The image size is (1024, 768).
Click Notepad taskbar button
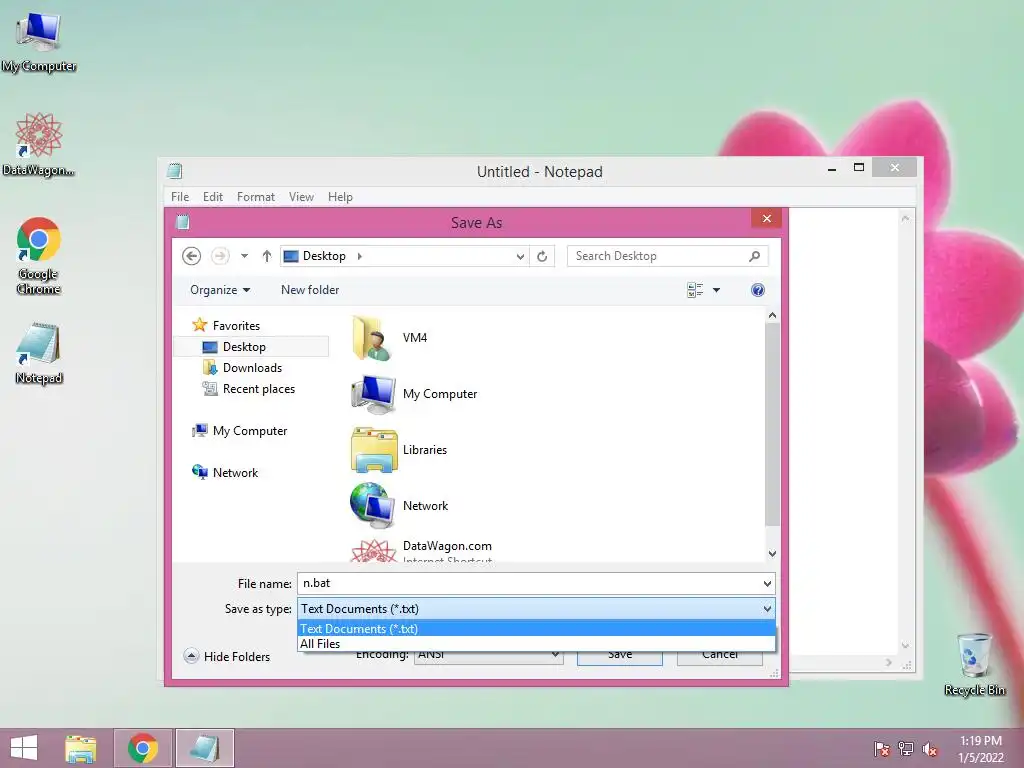(x=204, y=748)
